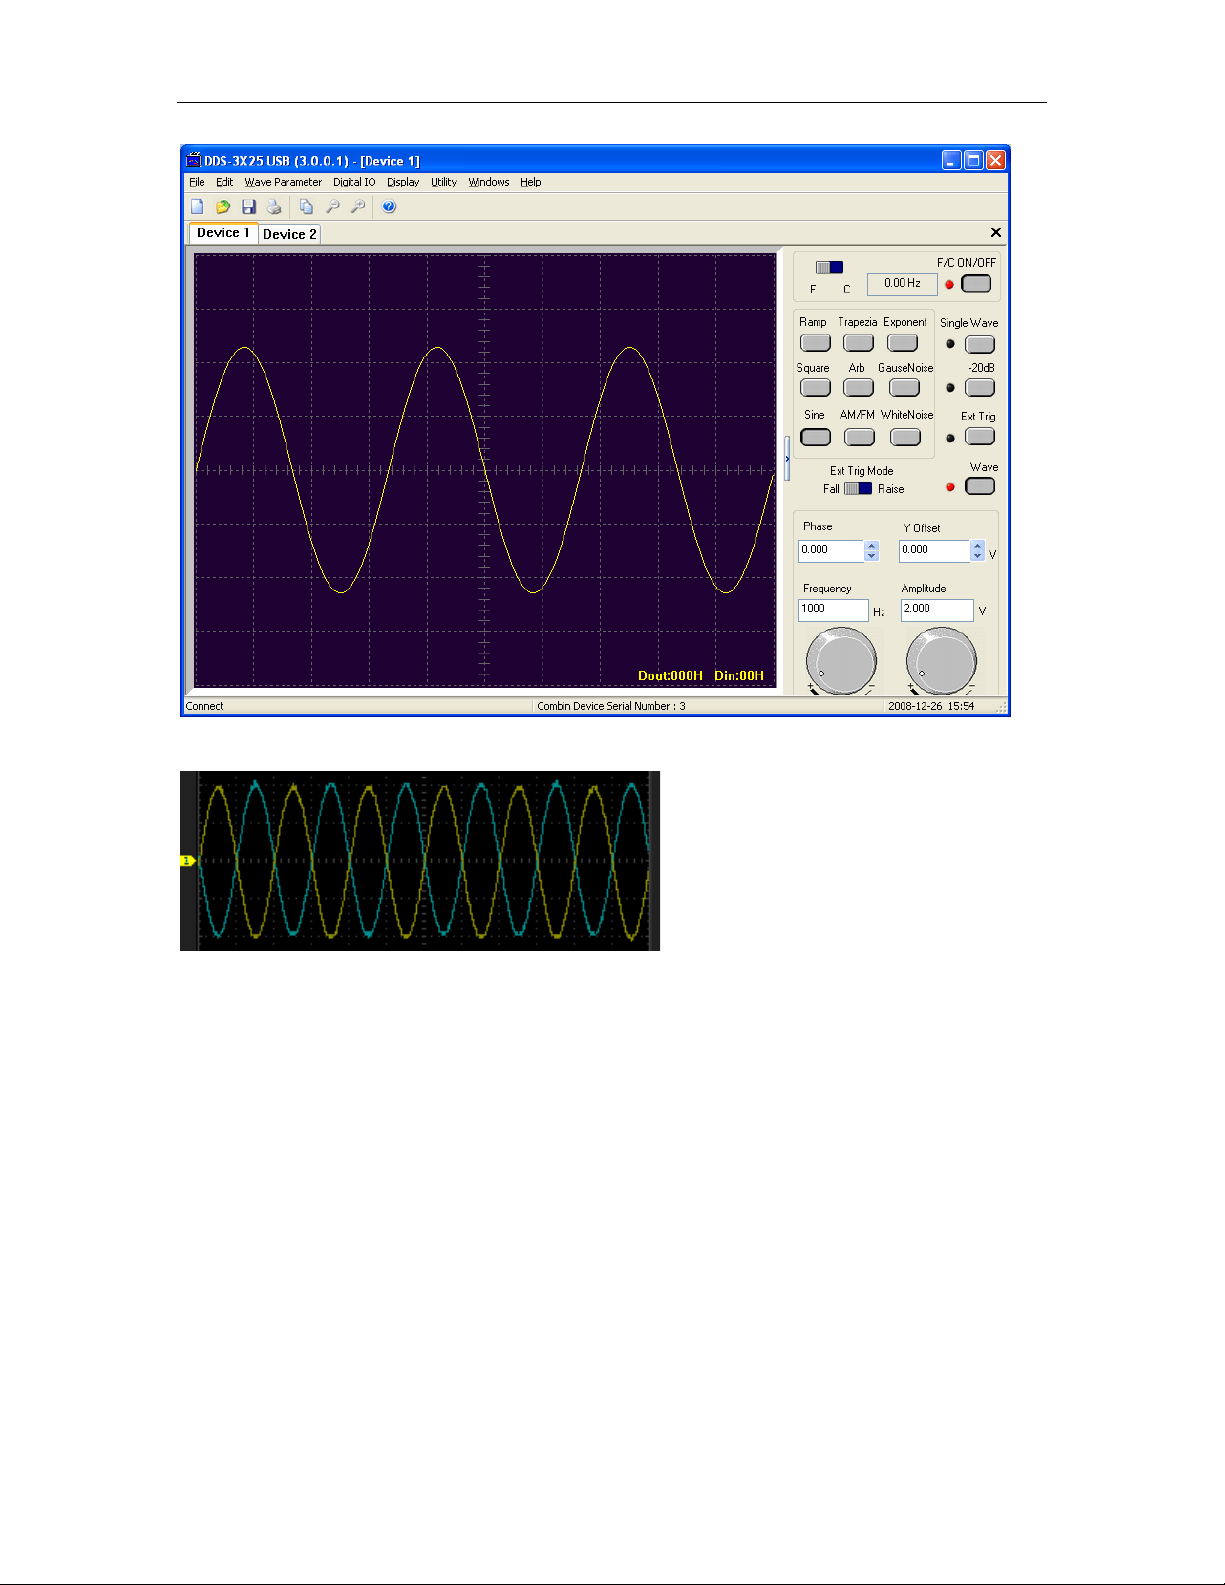1225x1585 pixels.
Task: Open the Utility menu
Action: [444, 182]
